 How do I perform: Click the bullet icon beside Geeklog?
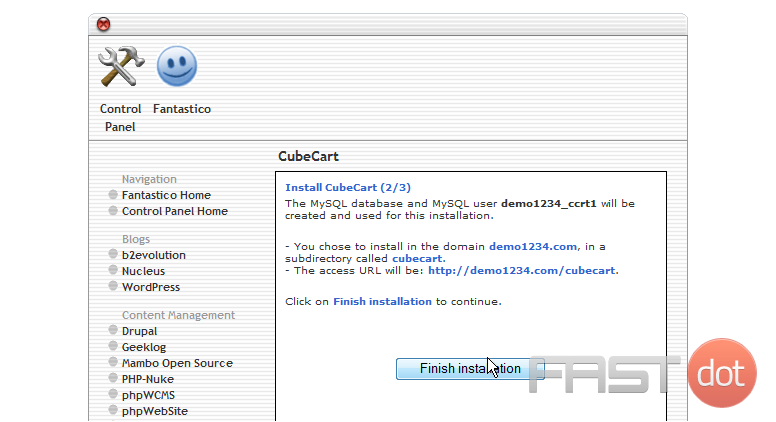point(113,346)
